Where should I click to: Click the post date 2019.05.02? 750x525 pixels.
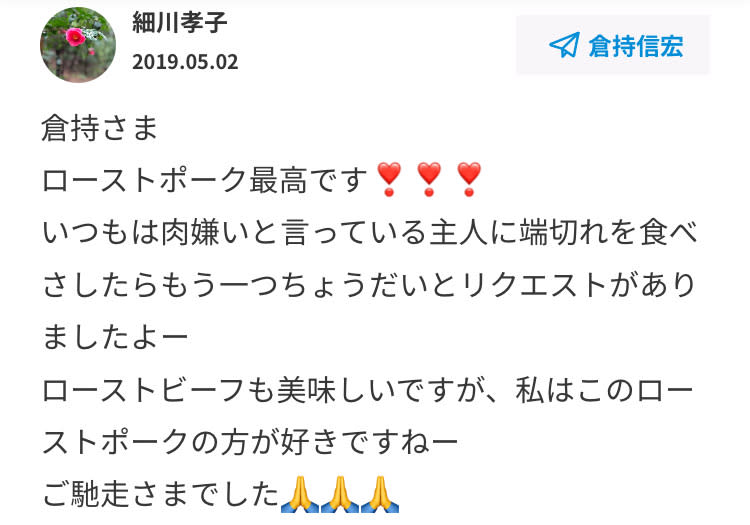185,62
